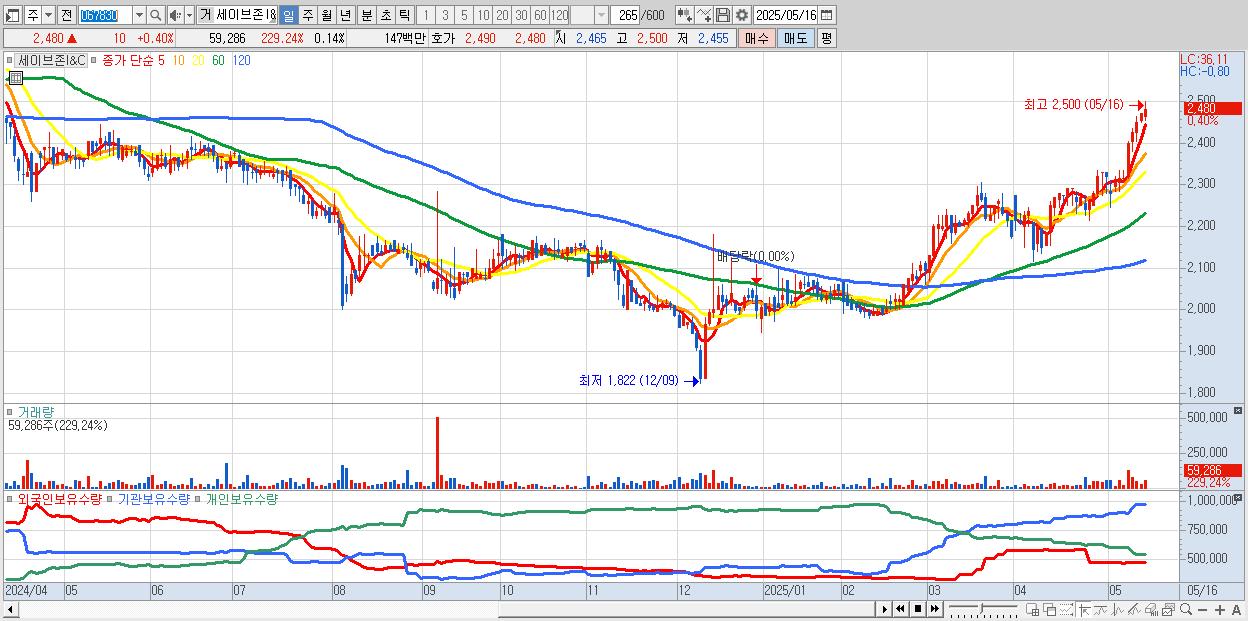1248x621 pixels.
Task: Click the chart zoom slider handle
Action: (x=981, y=609)
